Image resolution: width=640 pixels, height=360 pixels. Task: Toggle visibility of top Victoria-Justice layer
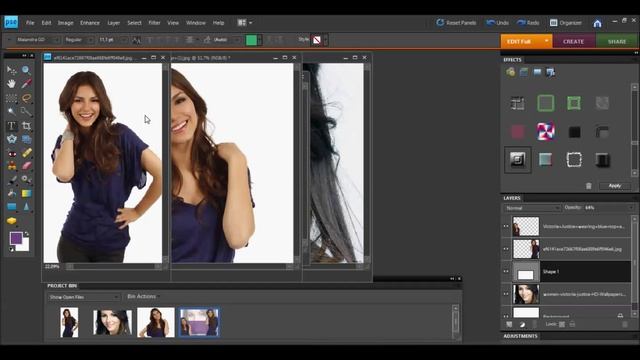506,227
